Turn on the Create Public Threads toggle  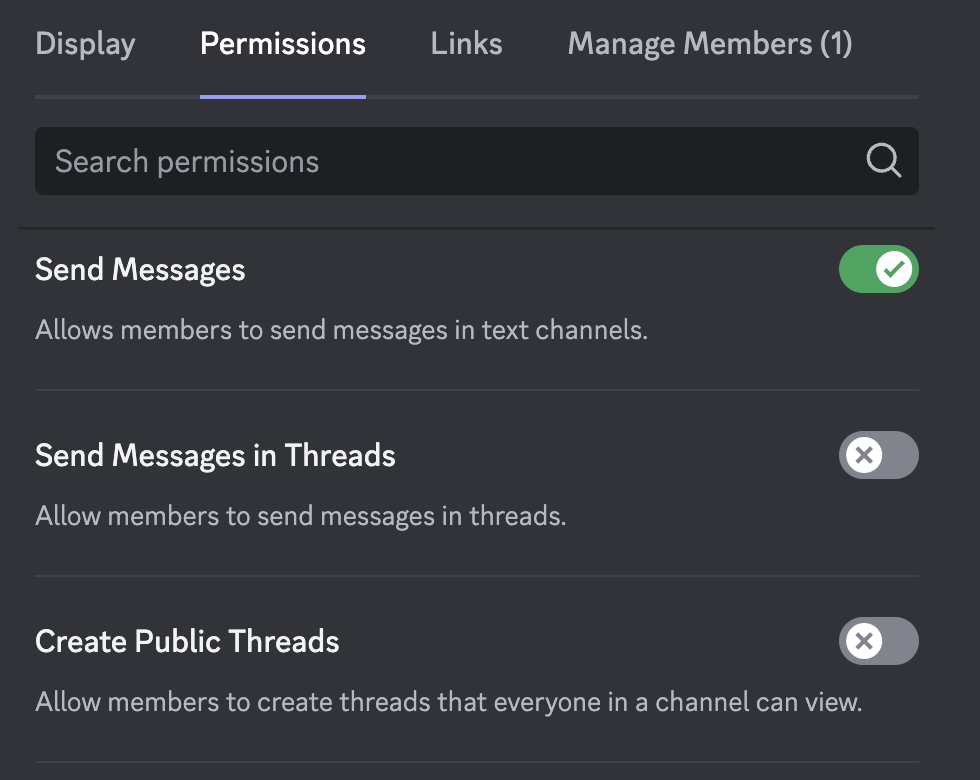[x=879, y=641]
